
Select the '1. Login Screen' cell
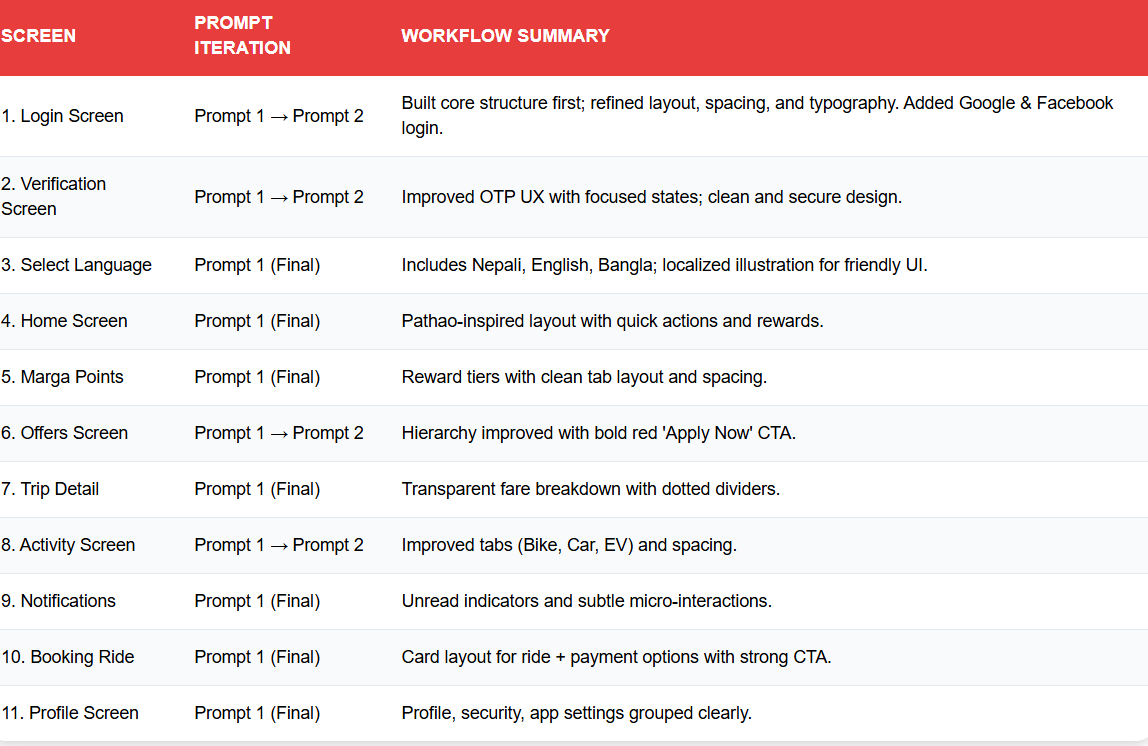63,116
